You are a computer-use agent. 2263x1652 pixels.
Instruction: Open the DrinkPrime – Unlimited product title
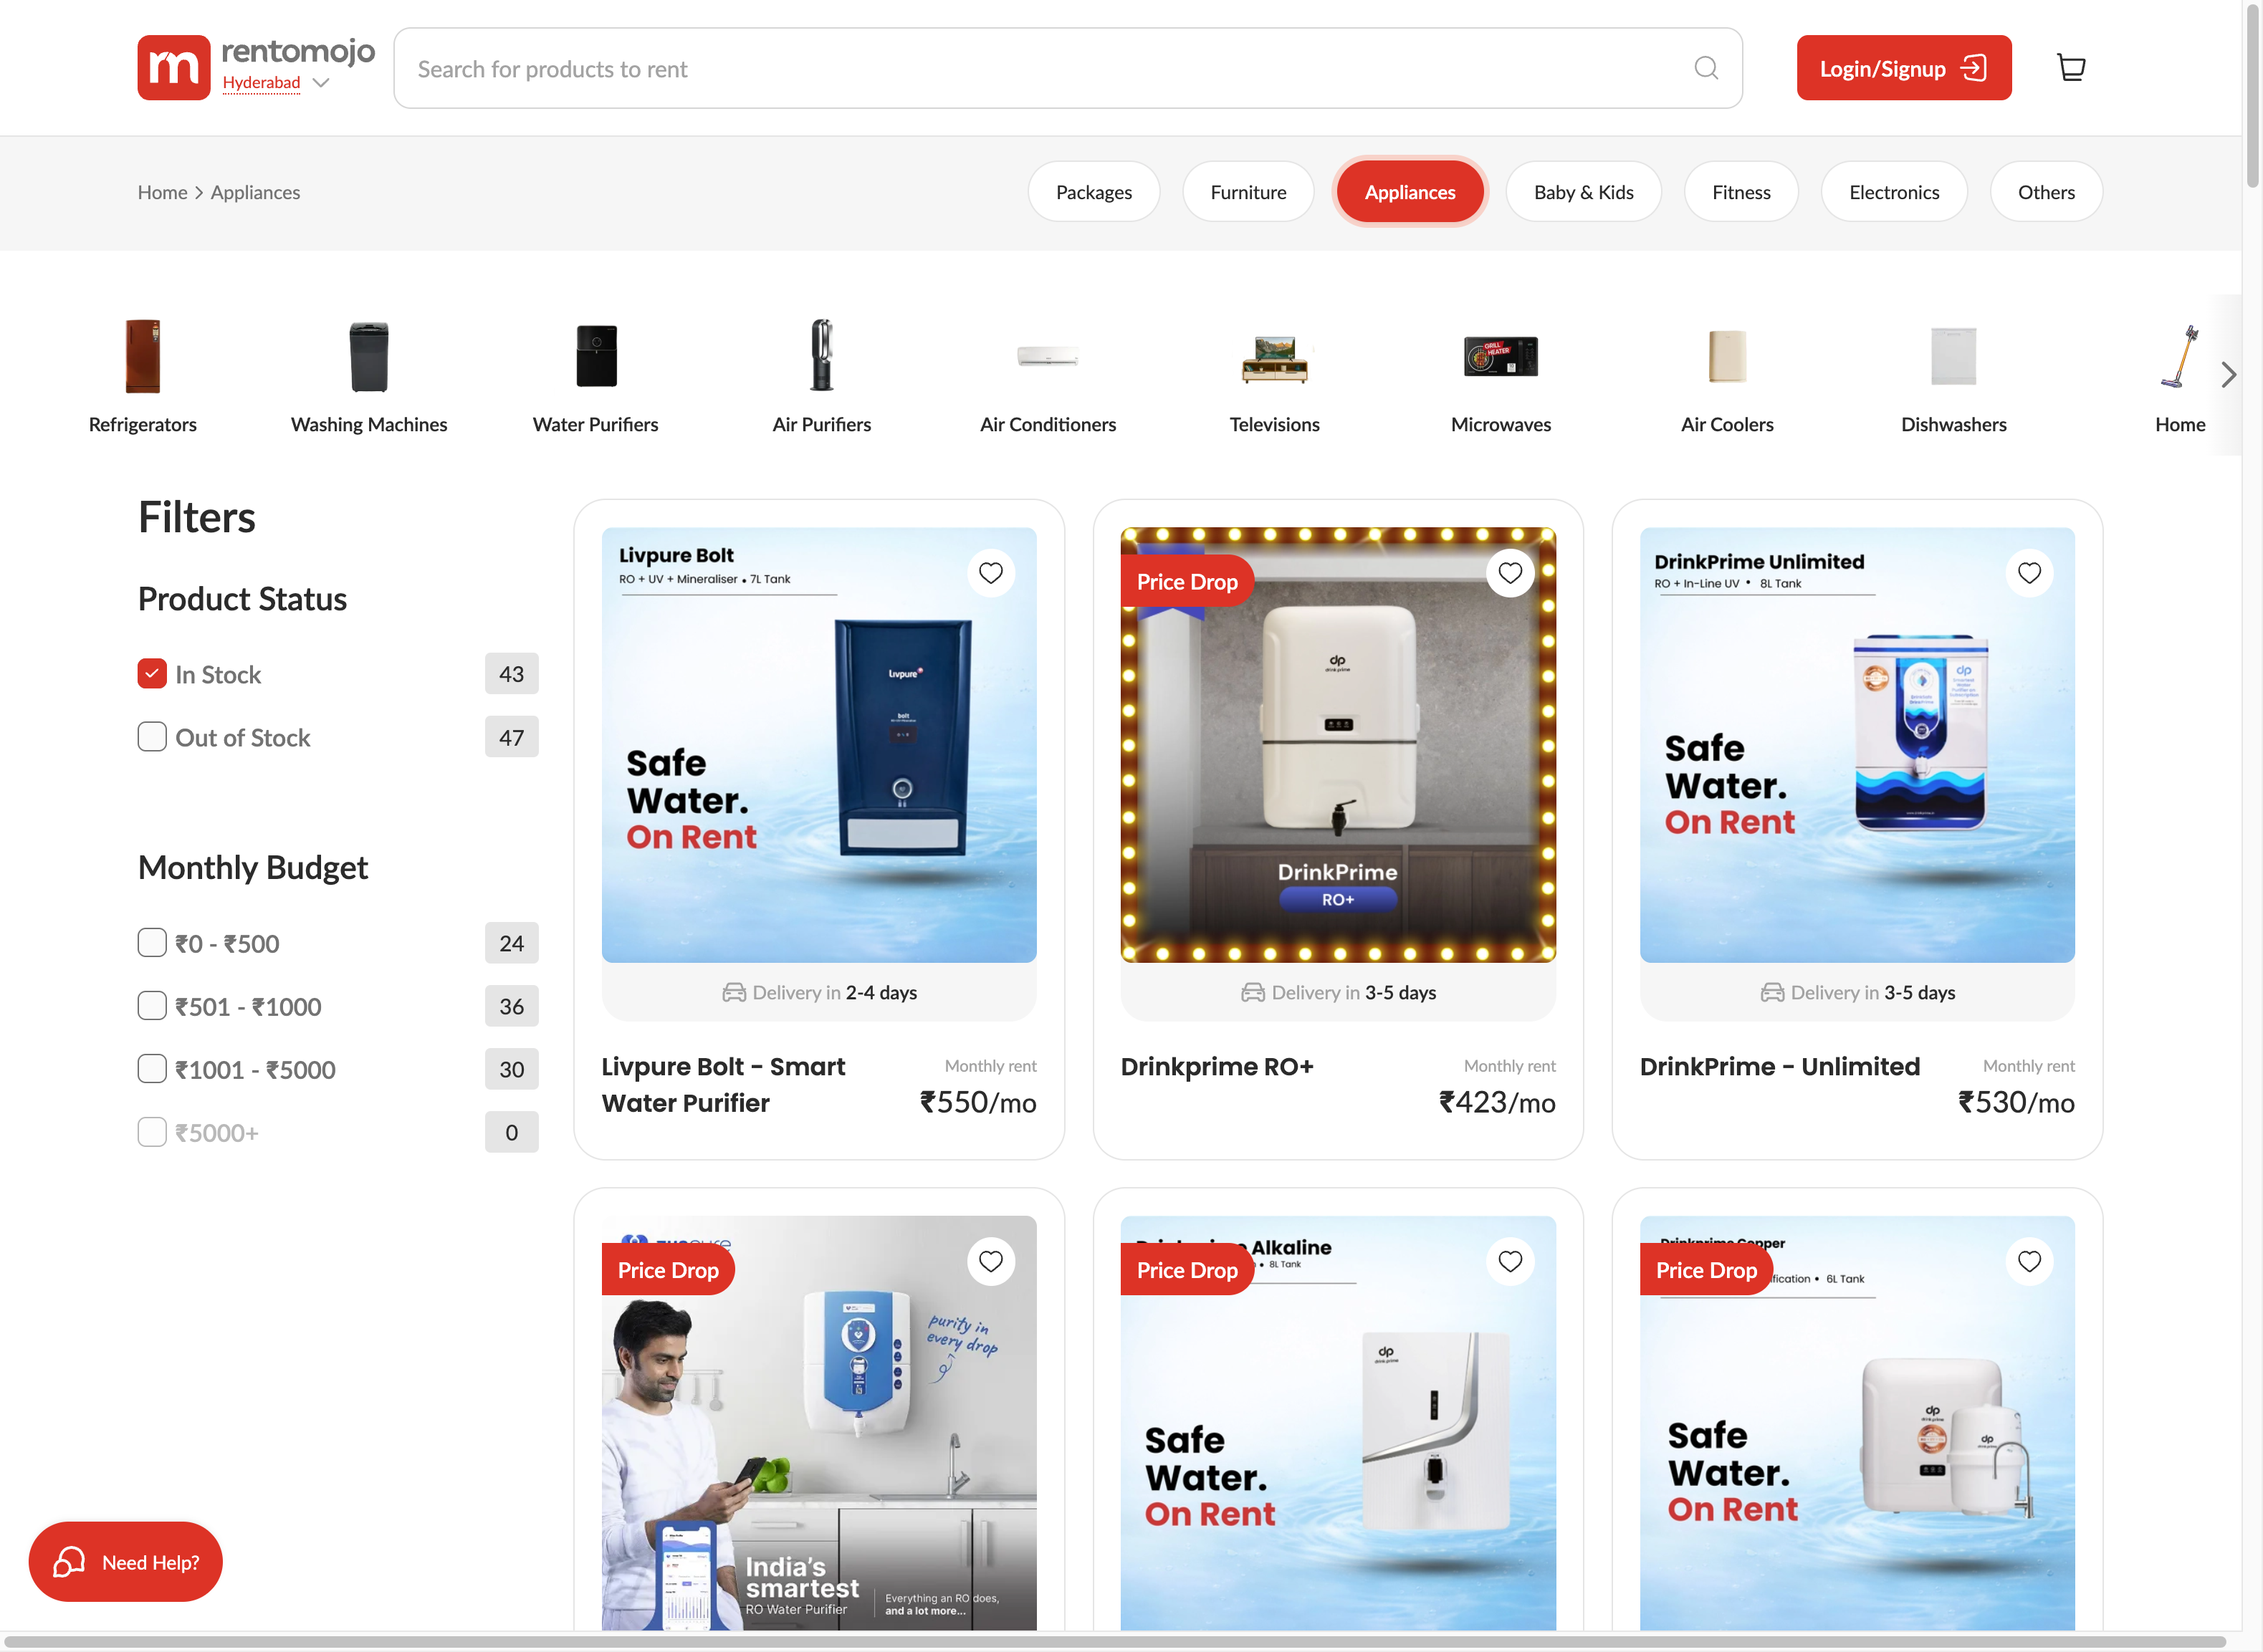(1780, 1067)
